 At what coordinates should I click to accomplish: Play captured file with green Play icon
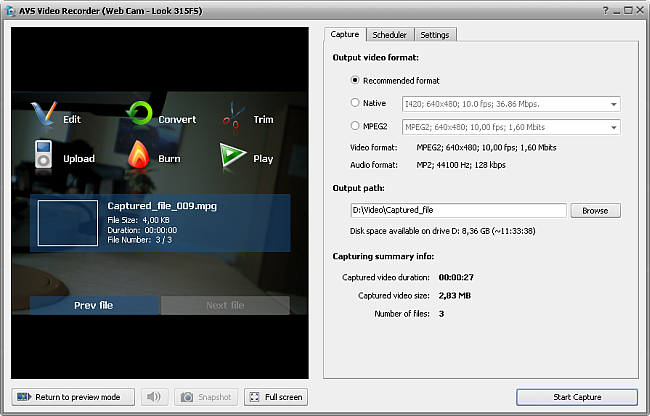click(x=233, y=155)
